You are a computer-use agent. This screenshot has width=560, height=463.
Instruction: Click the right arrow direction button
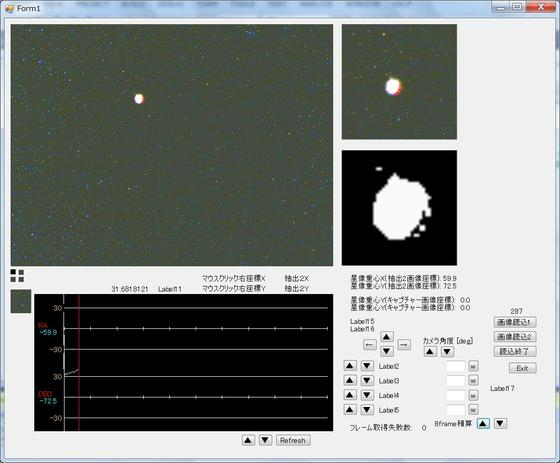(404, 344)
